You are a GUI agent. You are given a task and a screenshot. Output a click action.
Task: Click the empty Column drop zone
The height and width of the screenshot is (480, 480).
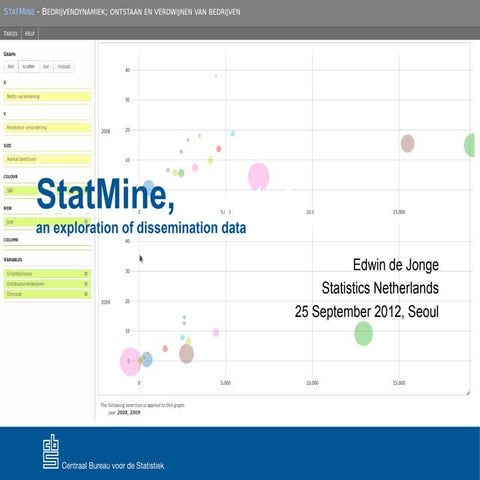coord(47,247)
